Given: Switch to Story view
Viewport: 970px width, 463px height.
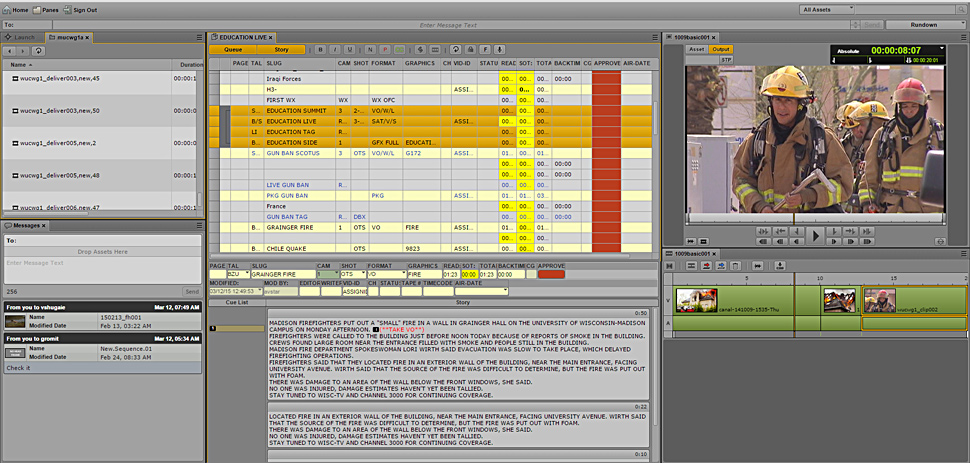Looking at the screenshot, I should (x=281, y=50).
